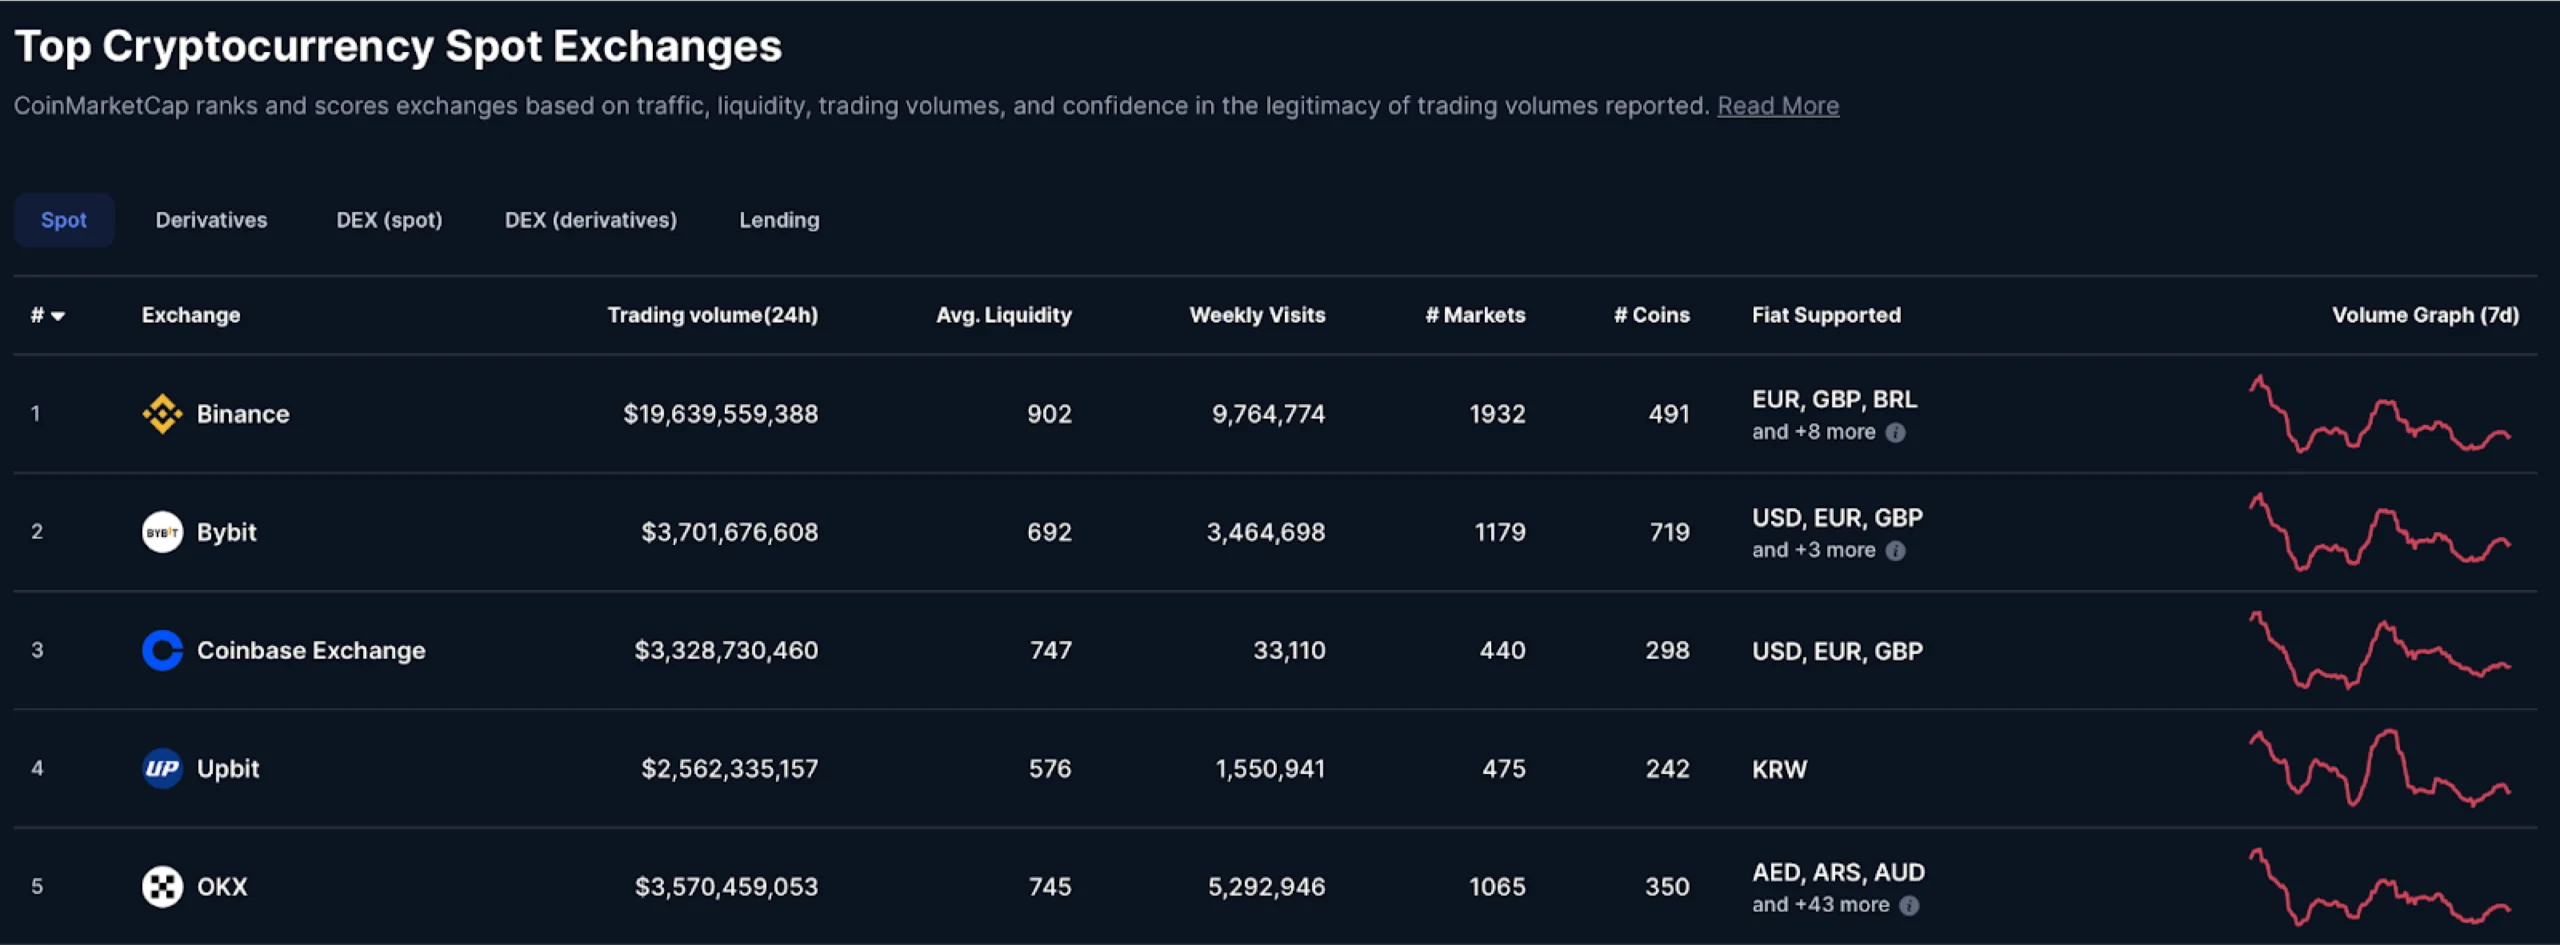Click Upbit fiat supported KRW
Viewport: 2560px width, 945px height.
click(1780, 769)
